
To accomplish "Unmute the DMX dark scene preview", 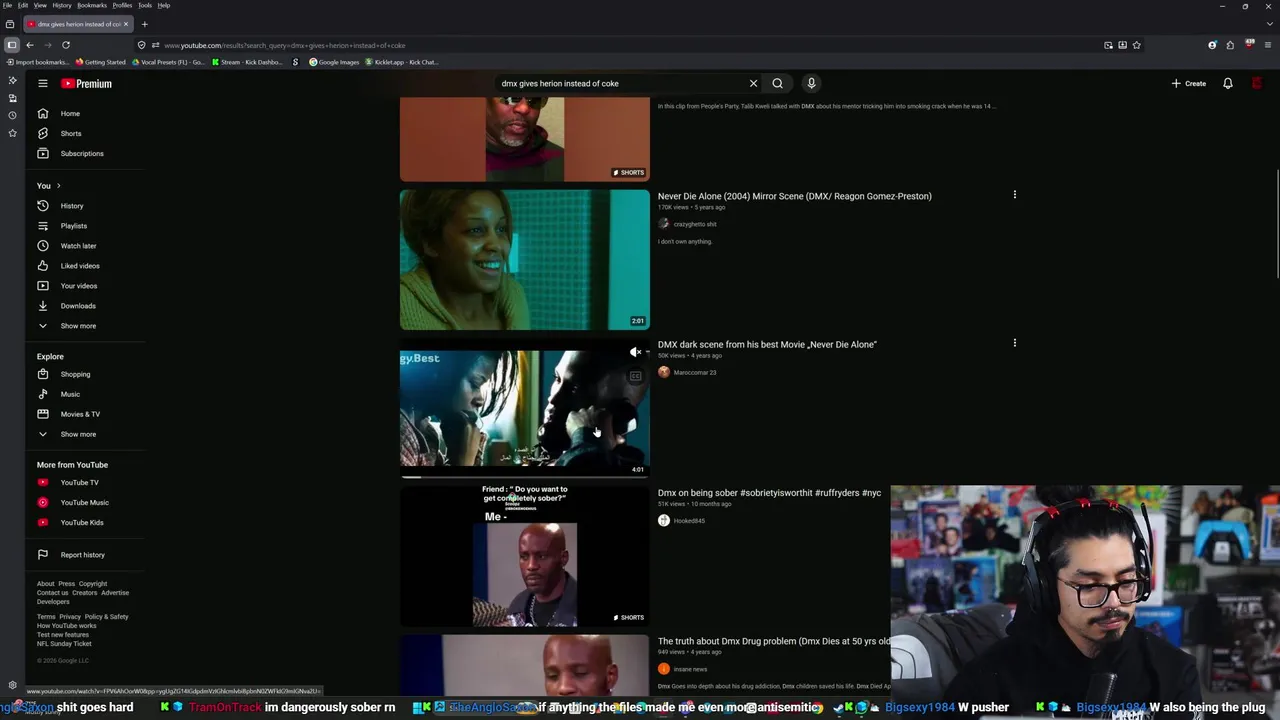I will 635,353.
